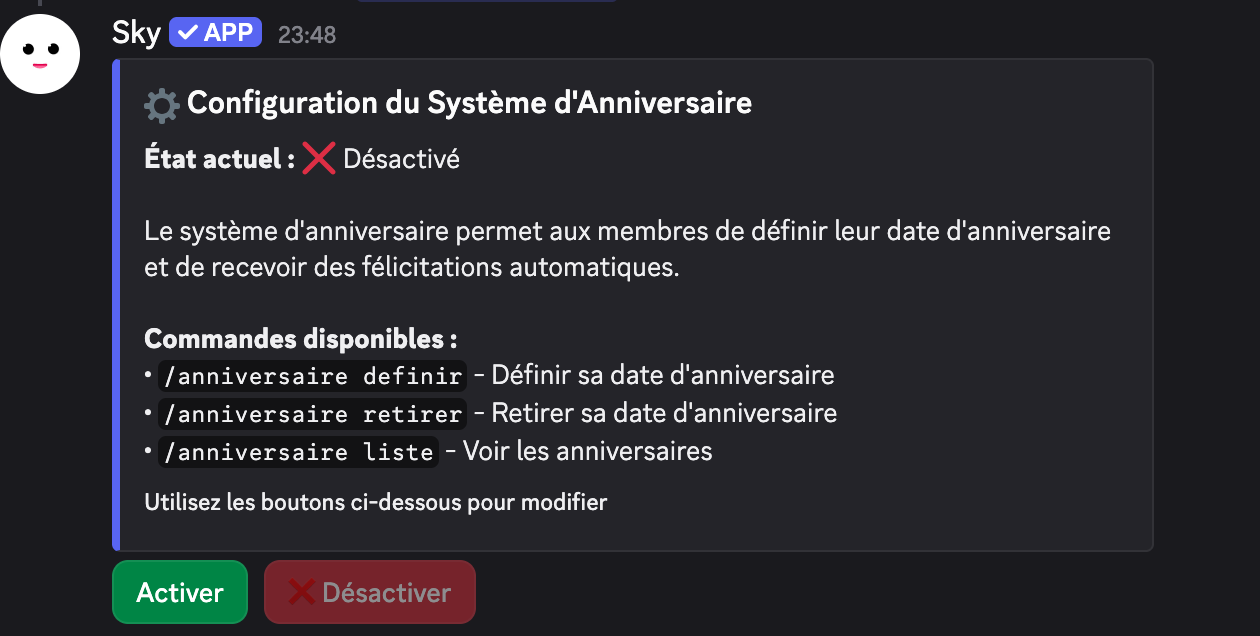Screen dimensions: 1260x636
Task: Click the /anniversaire definir command code
Action: point(313,376)
